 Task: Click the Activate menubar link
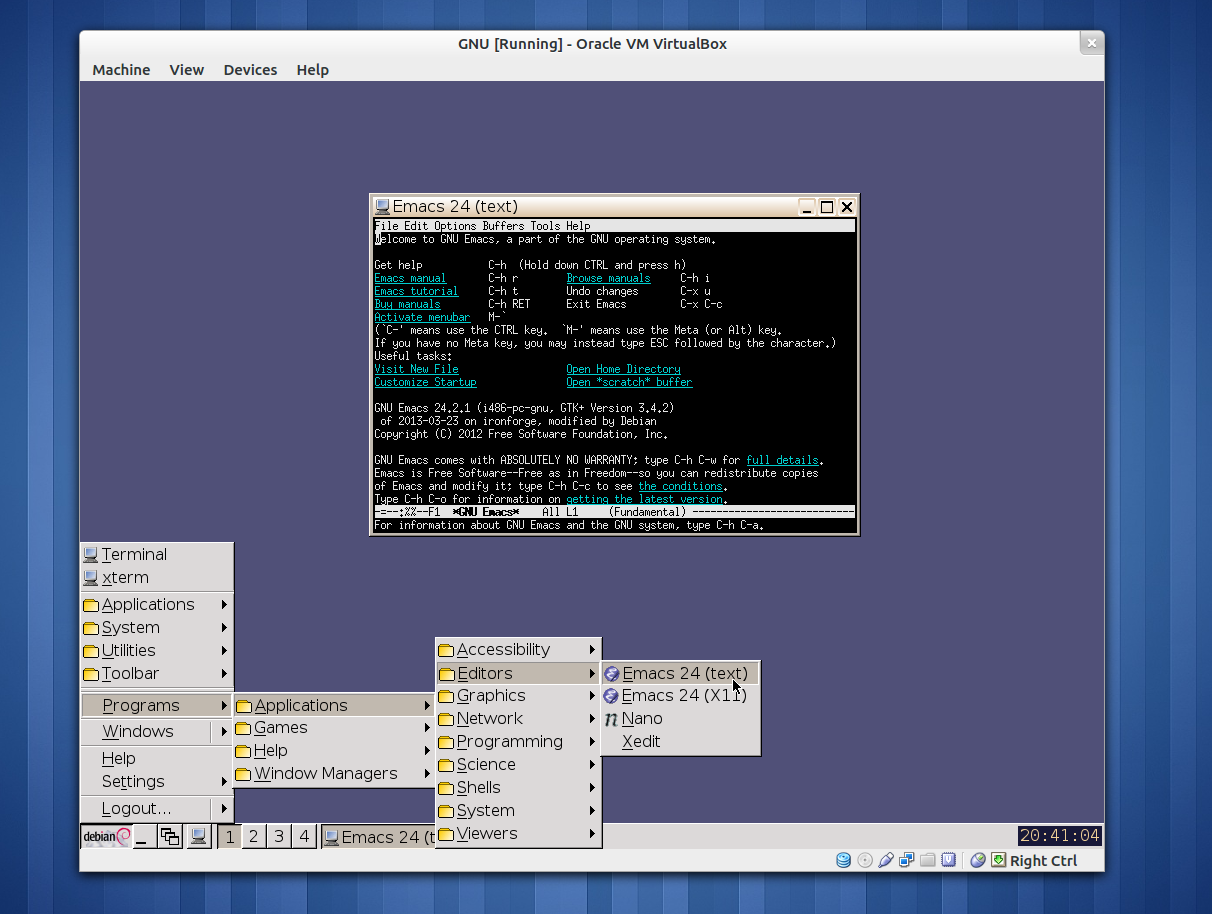422,317
